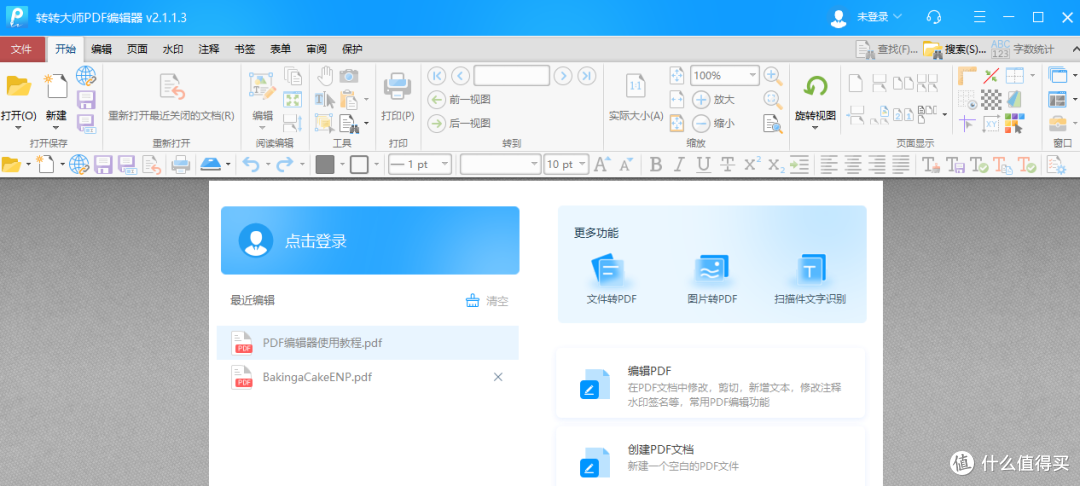The height and width of the screenshot is (486, 1080).
Task: Click the 新建 new document icon in ribbon
Action: tap(56, 86)
